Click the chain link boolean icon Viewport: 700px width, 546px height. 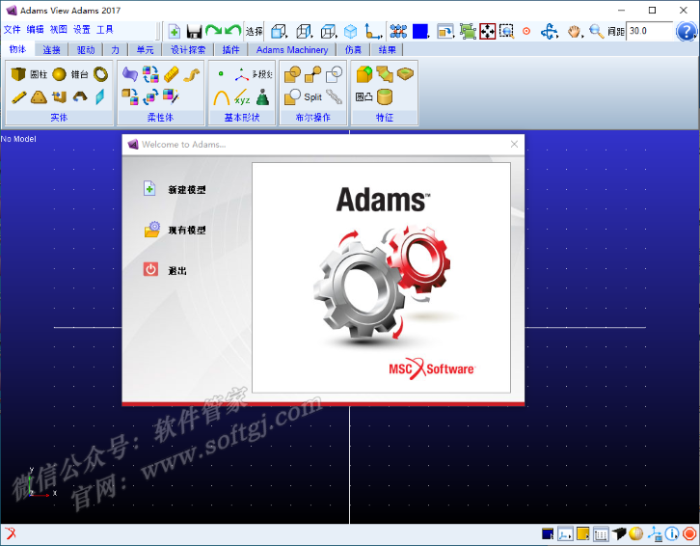[334, 97]
